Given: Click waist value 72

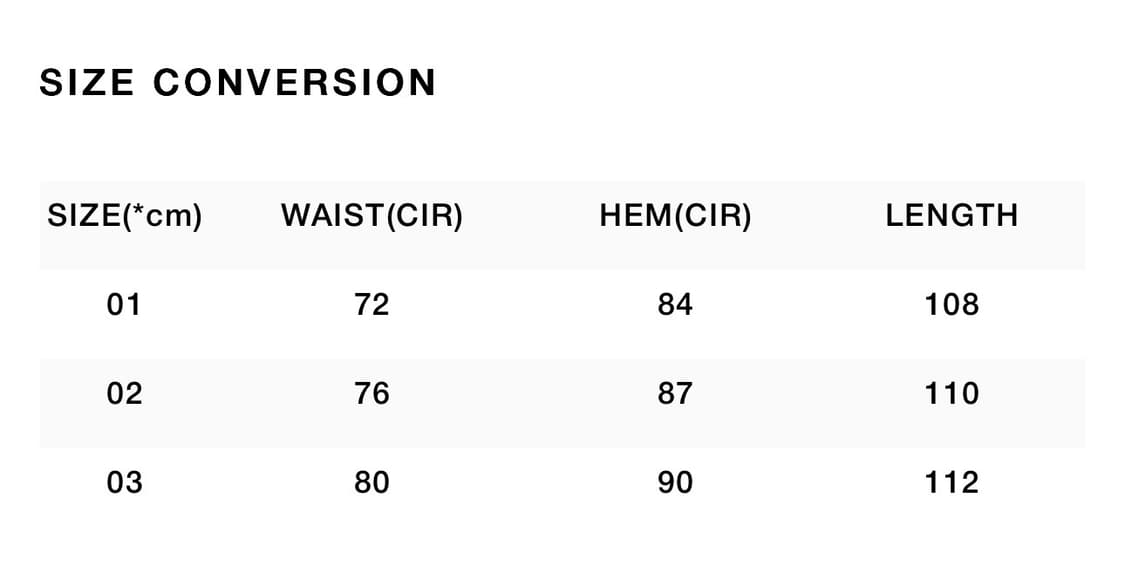Looking at the screenshot, I should [372, 304].
